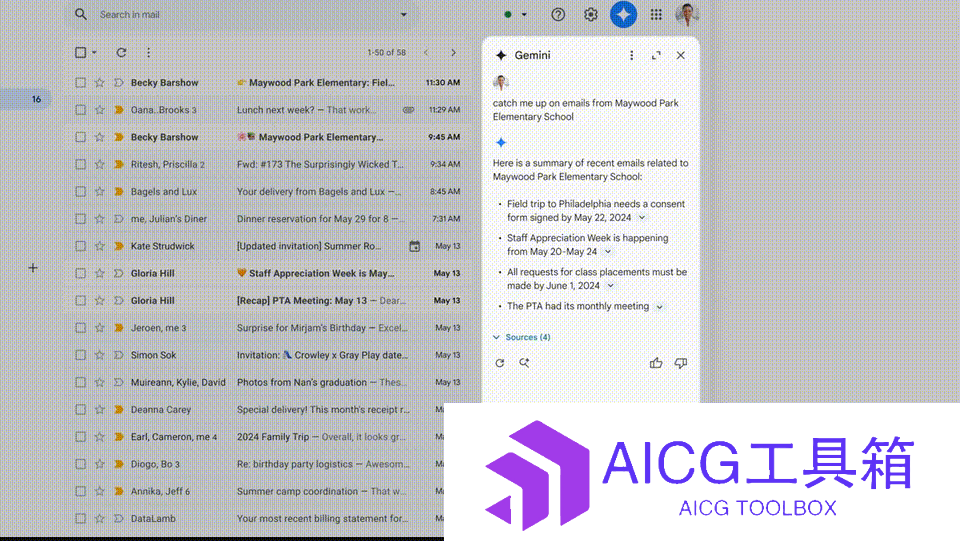Open Gemini panel more options
This screenshot has width=960, height=541.
[631, 55]
